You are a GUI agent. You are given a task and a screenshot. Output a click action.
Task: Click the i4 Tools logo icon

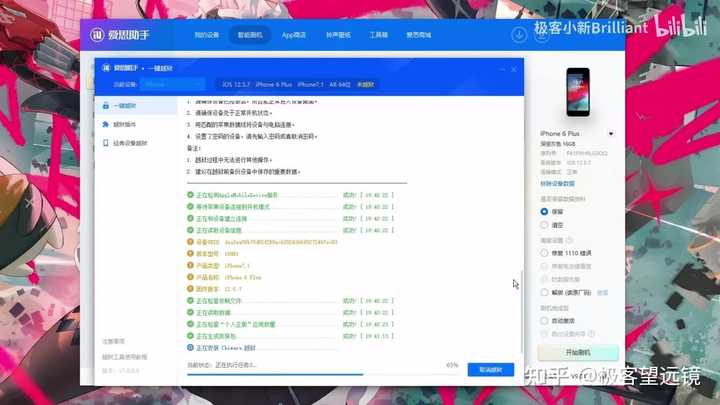pos(97,35)
